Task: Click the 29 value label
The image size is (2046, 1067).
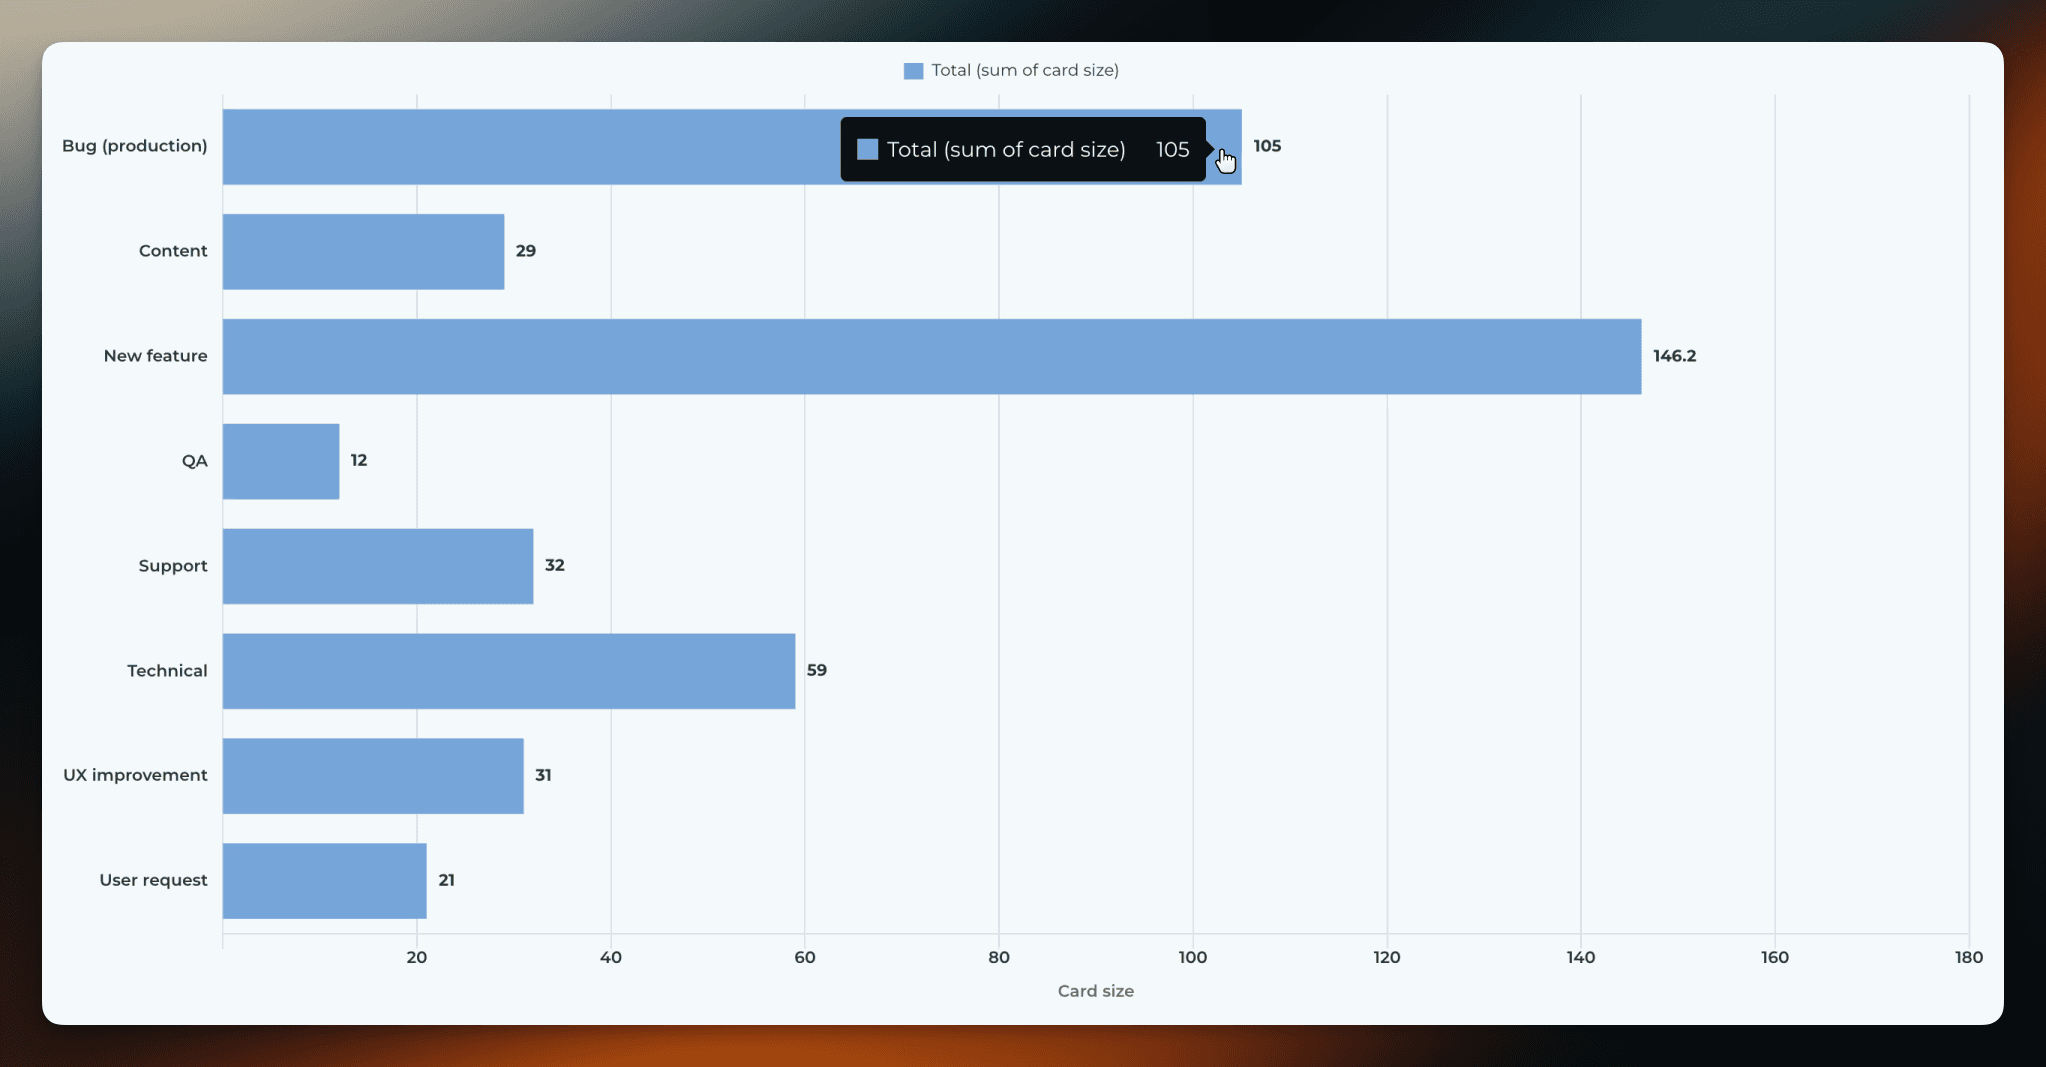Action: tap(526, 251)
